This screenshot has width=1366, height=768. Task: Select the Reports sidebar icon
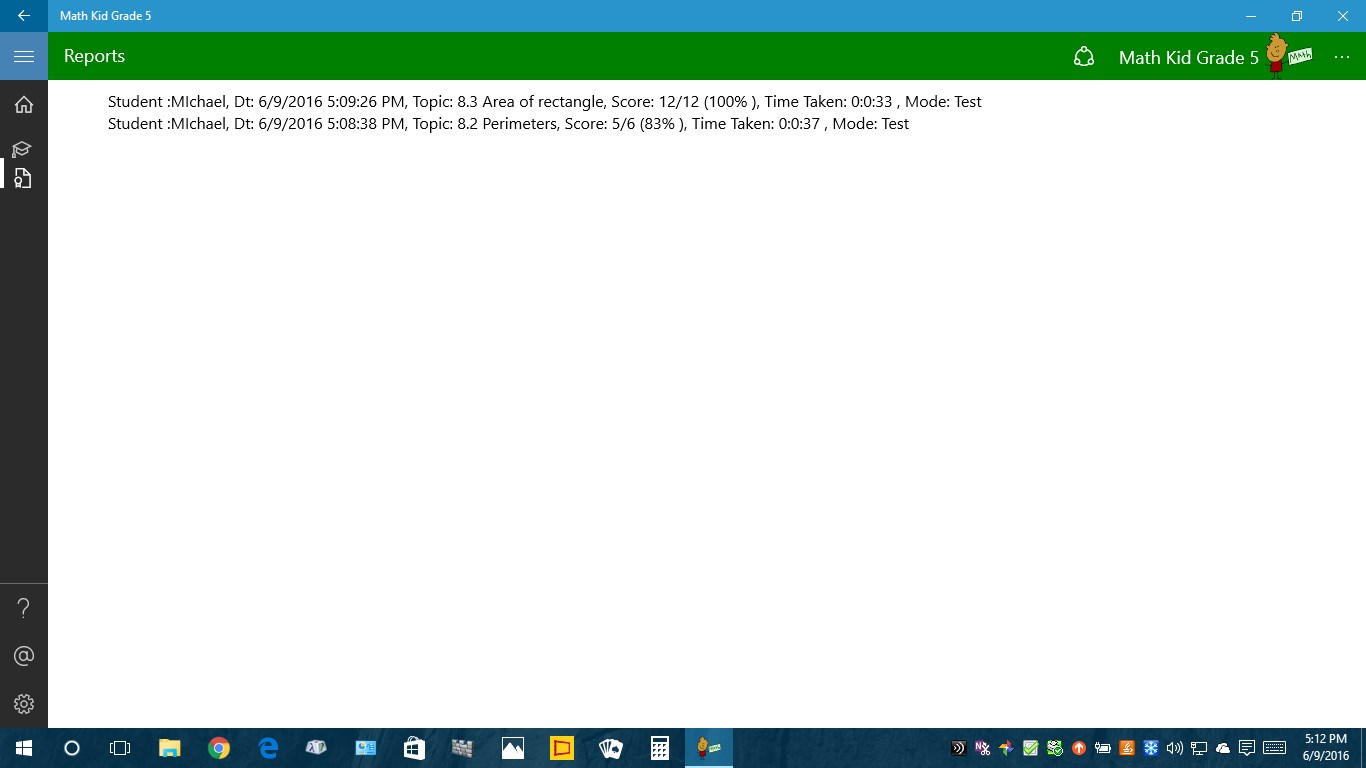pyautogui.click(x=22, y=178)
